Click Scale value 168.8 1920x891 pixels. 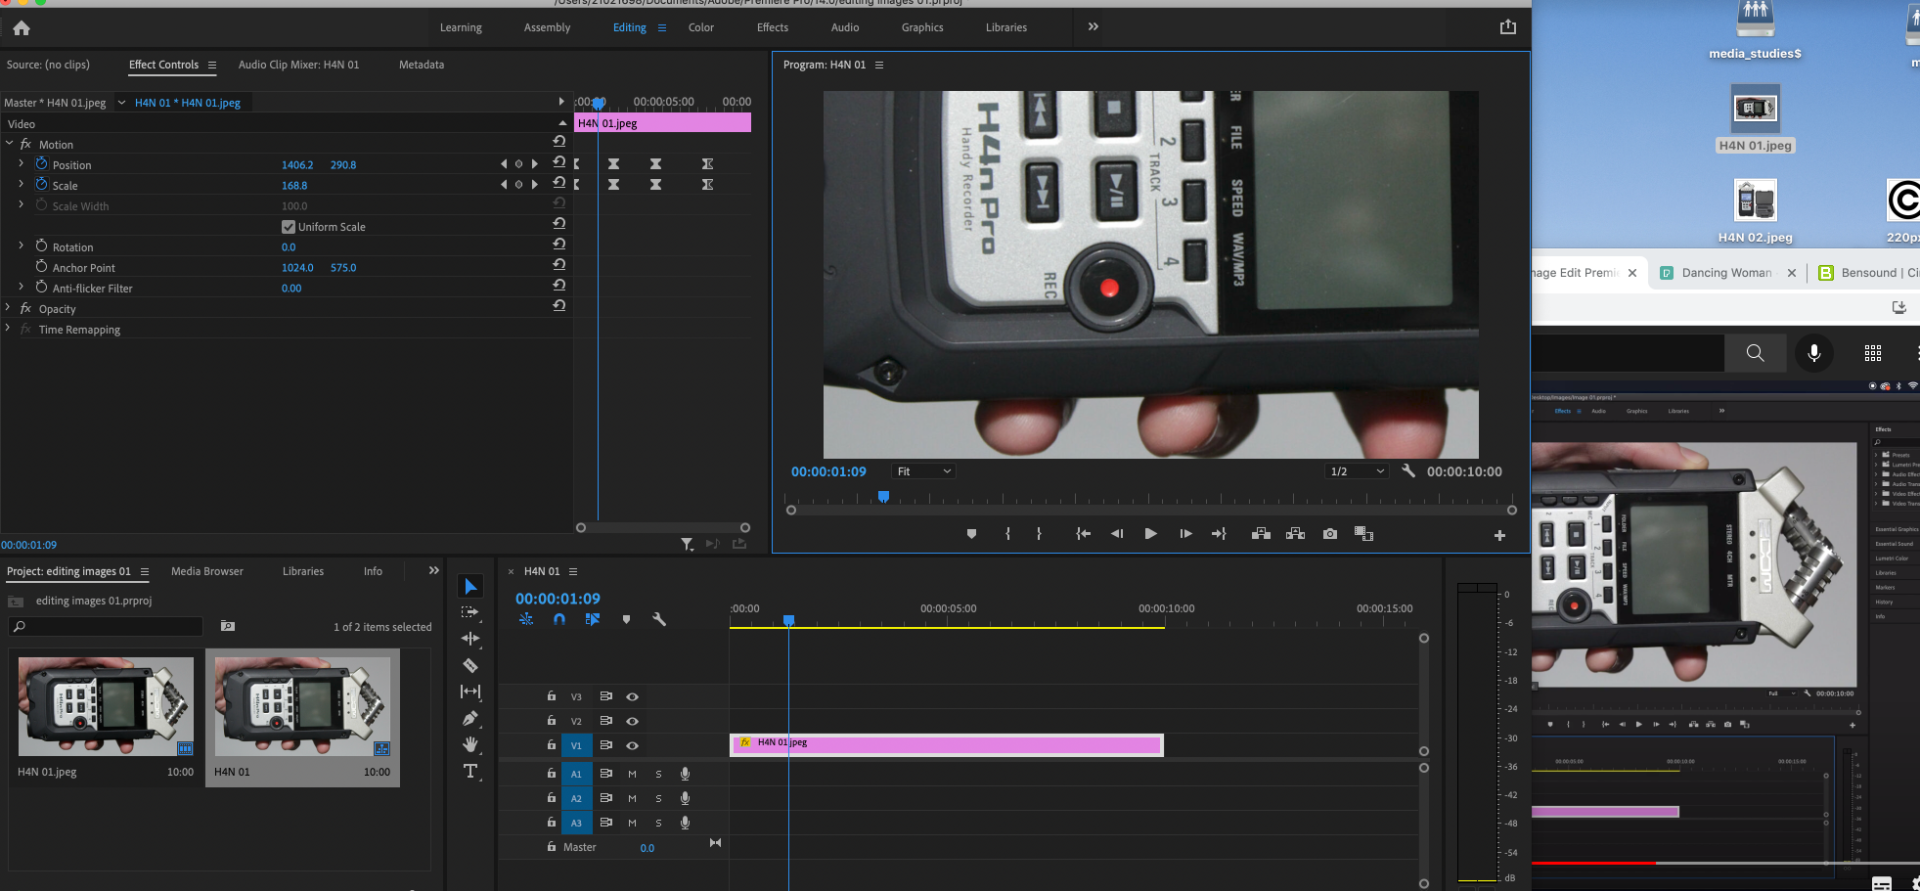(x=294, y=186)
